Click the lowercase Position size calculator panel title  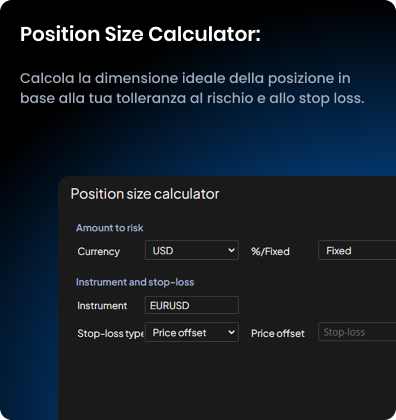pyautogui.click(x=145, y=194)
